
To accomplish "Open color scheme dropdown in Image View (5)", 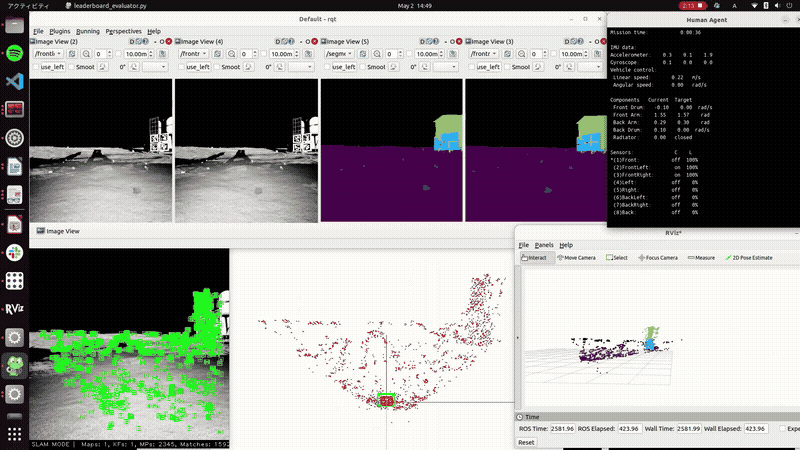I will 446,67.
